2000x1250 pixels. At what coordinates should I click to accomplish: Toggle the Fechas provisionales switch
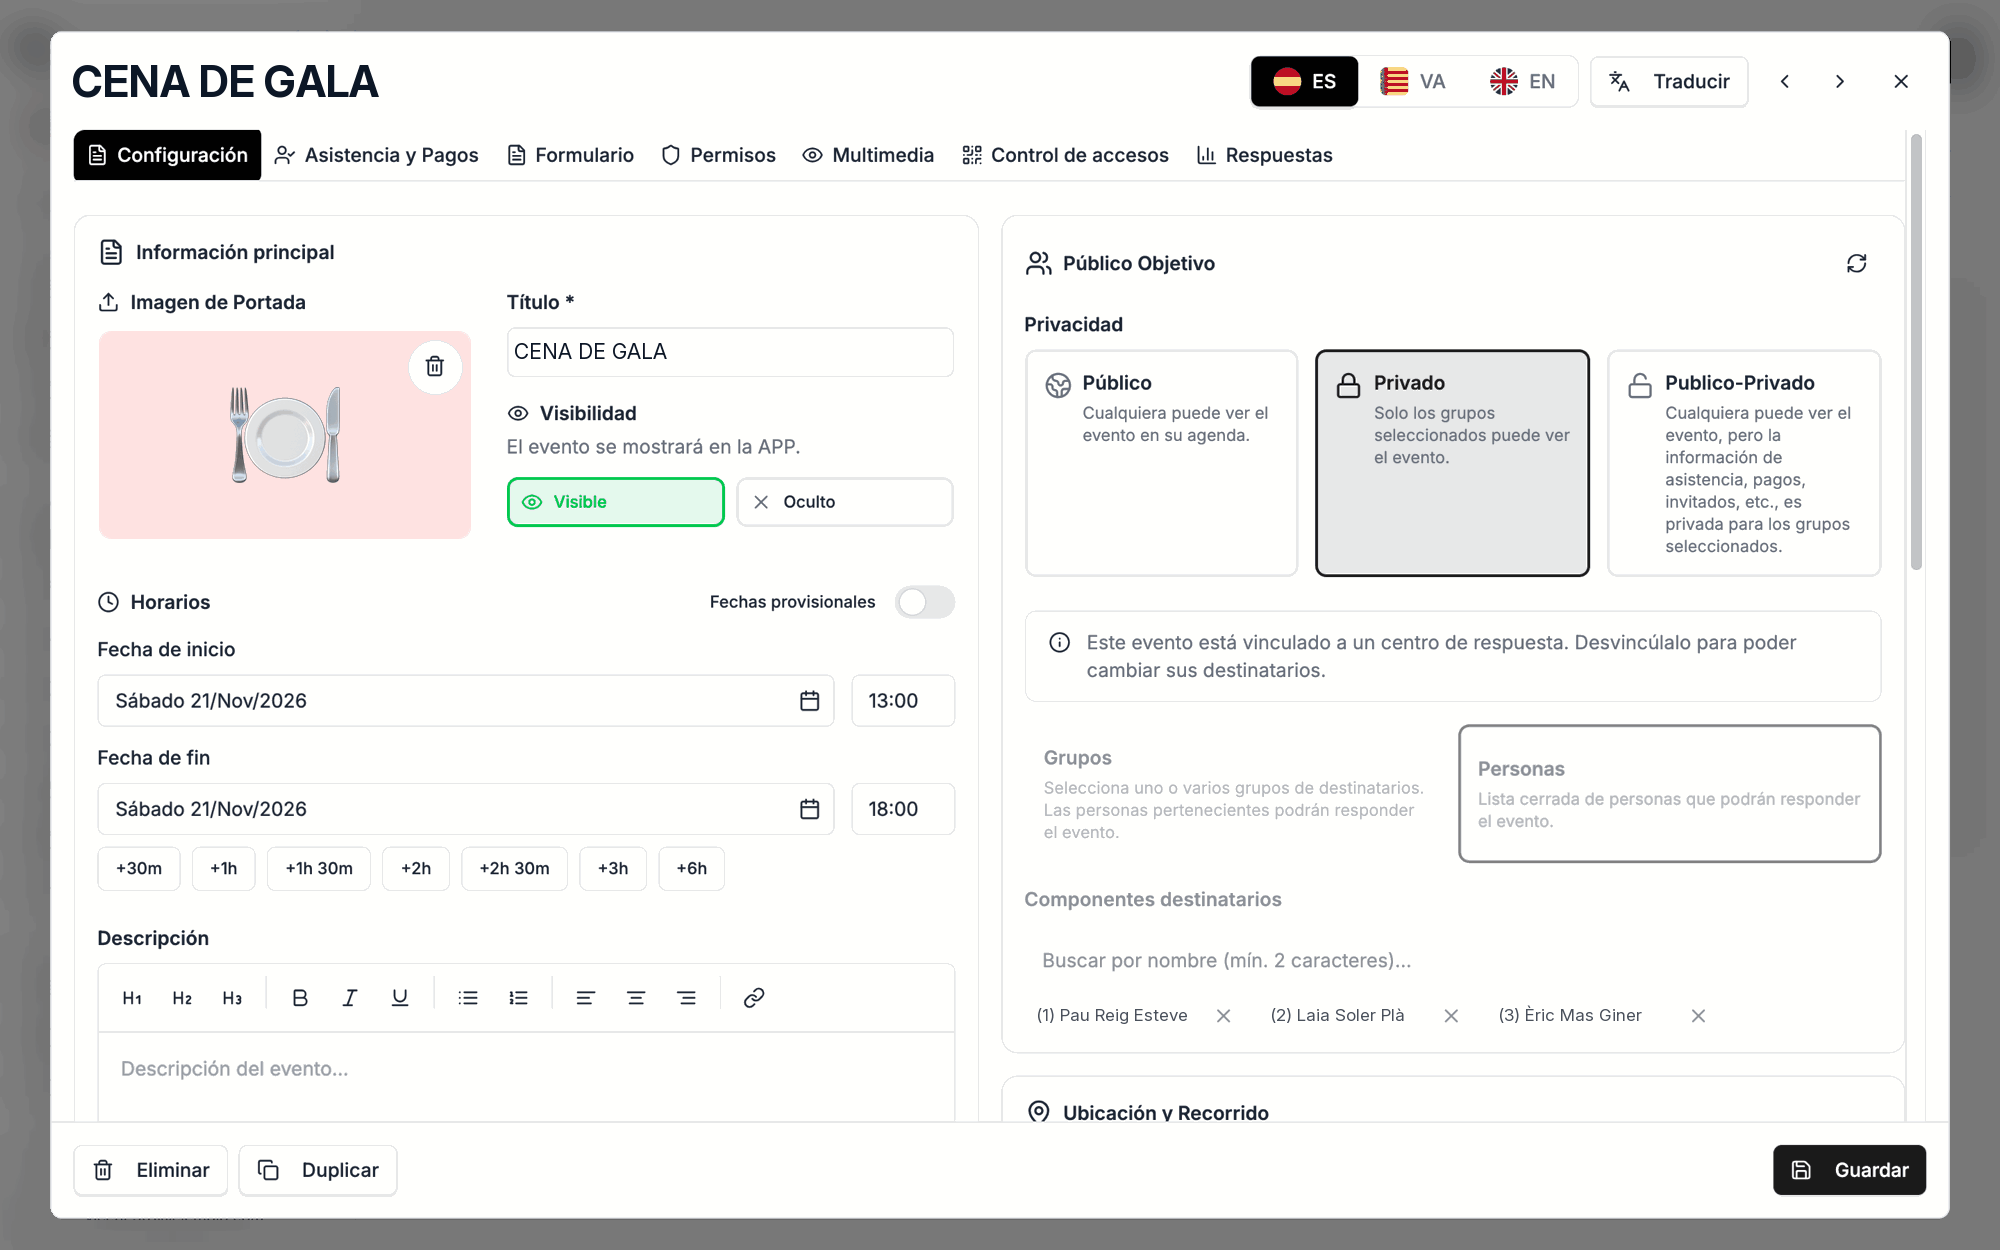[x=924, y=602]
